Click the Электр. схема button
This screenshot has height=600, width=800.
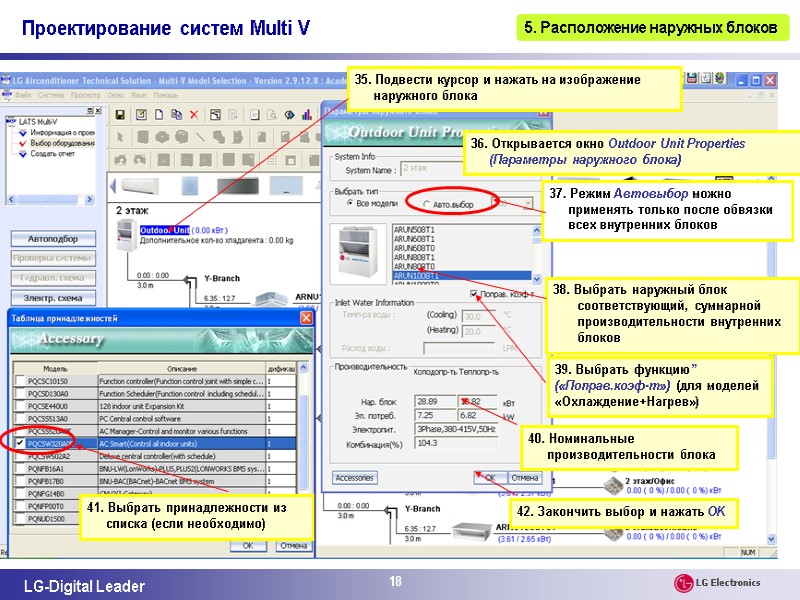coord(53,298)
